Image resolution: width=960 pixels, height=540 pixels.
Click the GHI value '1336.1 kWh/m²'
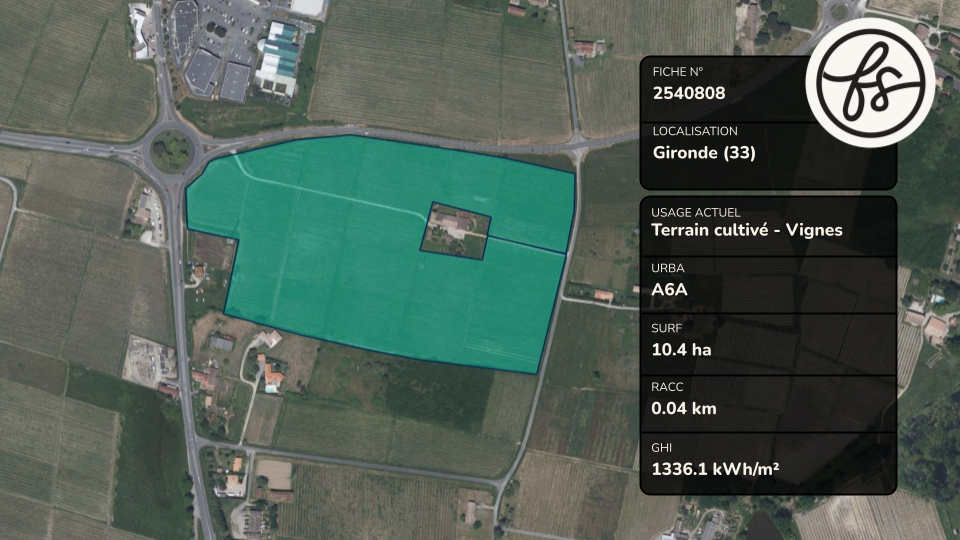[x=715, y=470]
